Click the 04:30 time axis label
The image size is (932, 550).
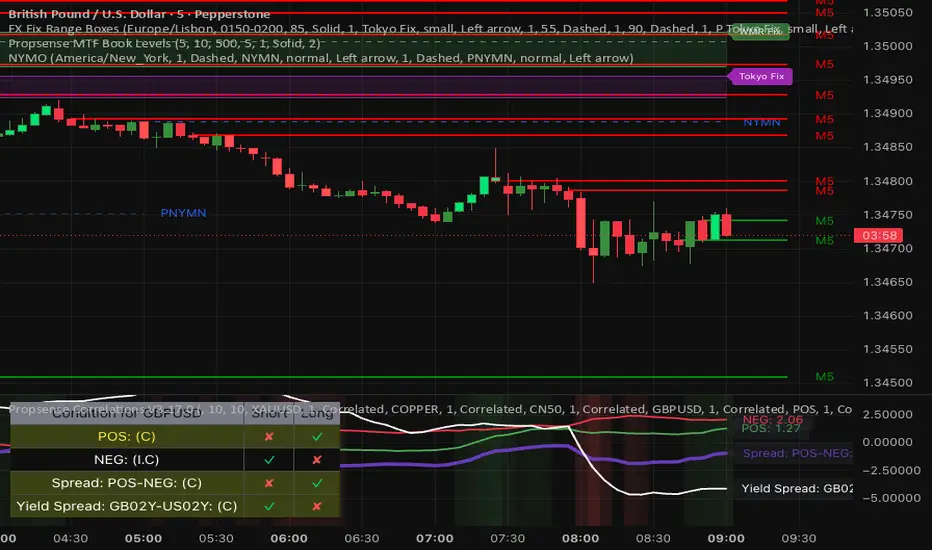70,539
